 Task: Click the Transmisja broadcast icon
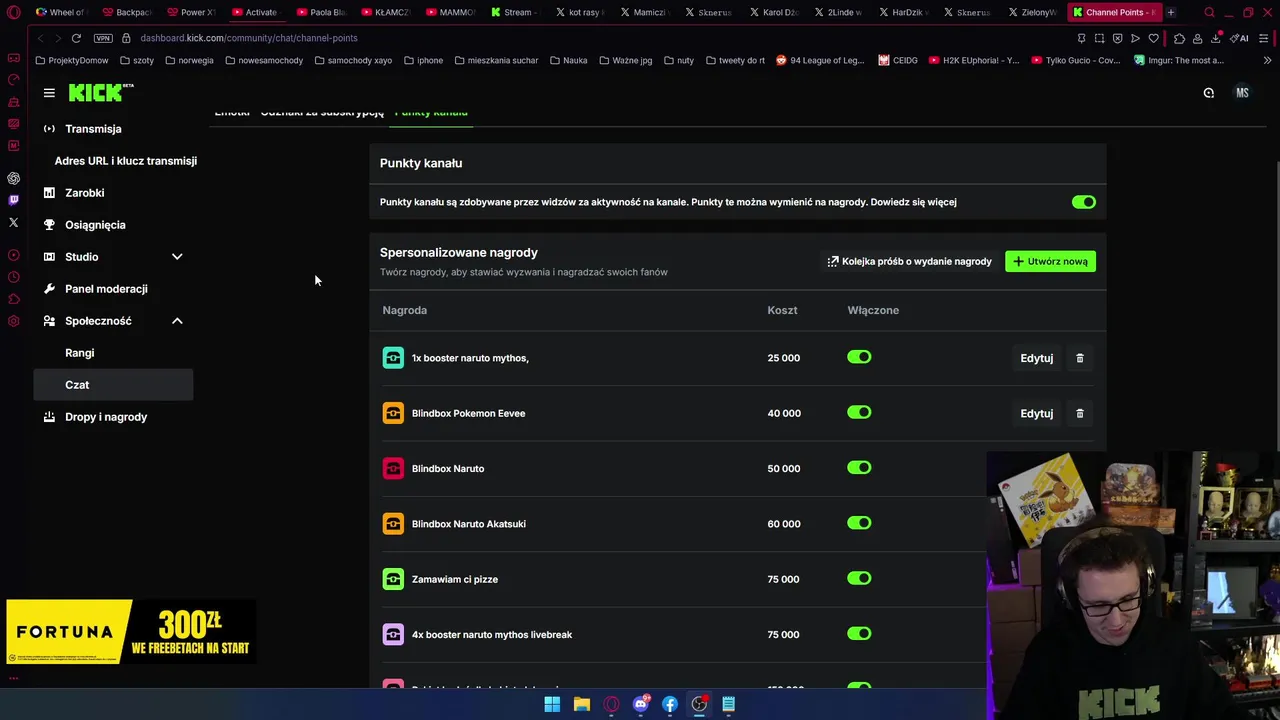[49, 129]
